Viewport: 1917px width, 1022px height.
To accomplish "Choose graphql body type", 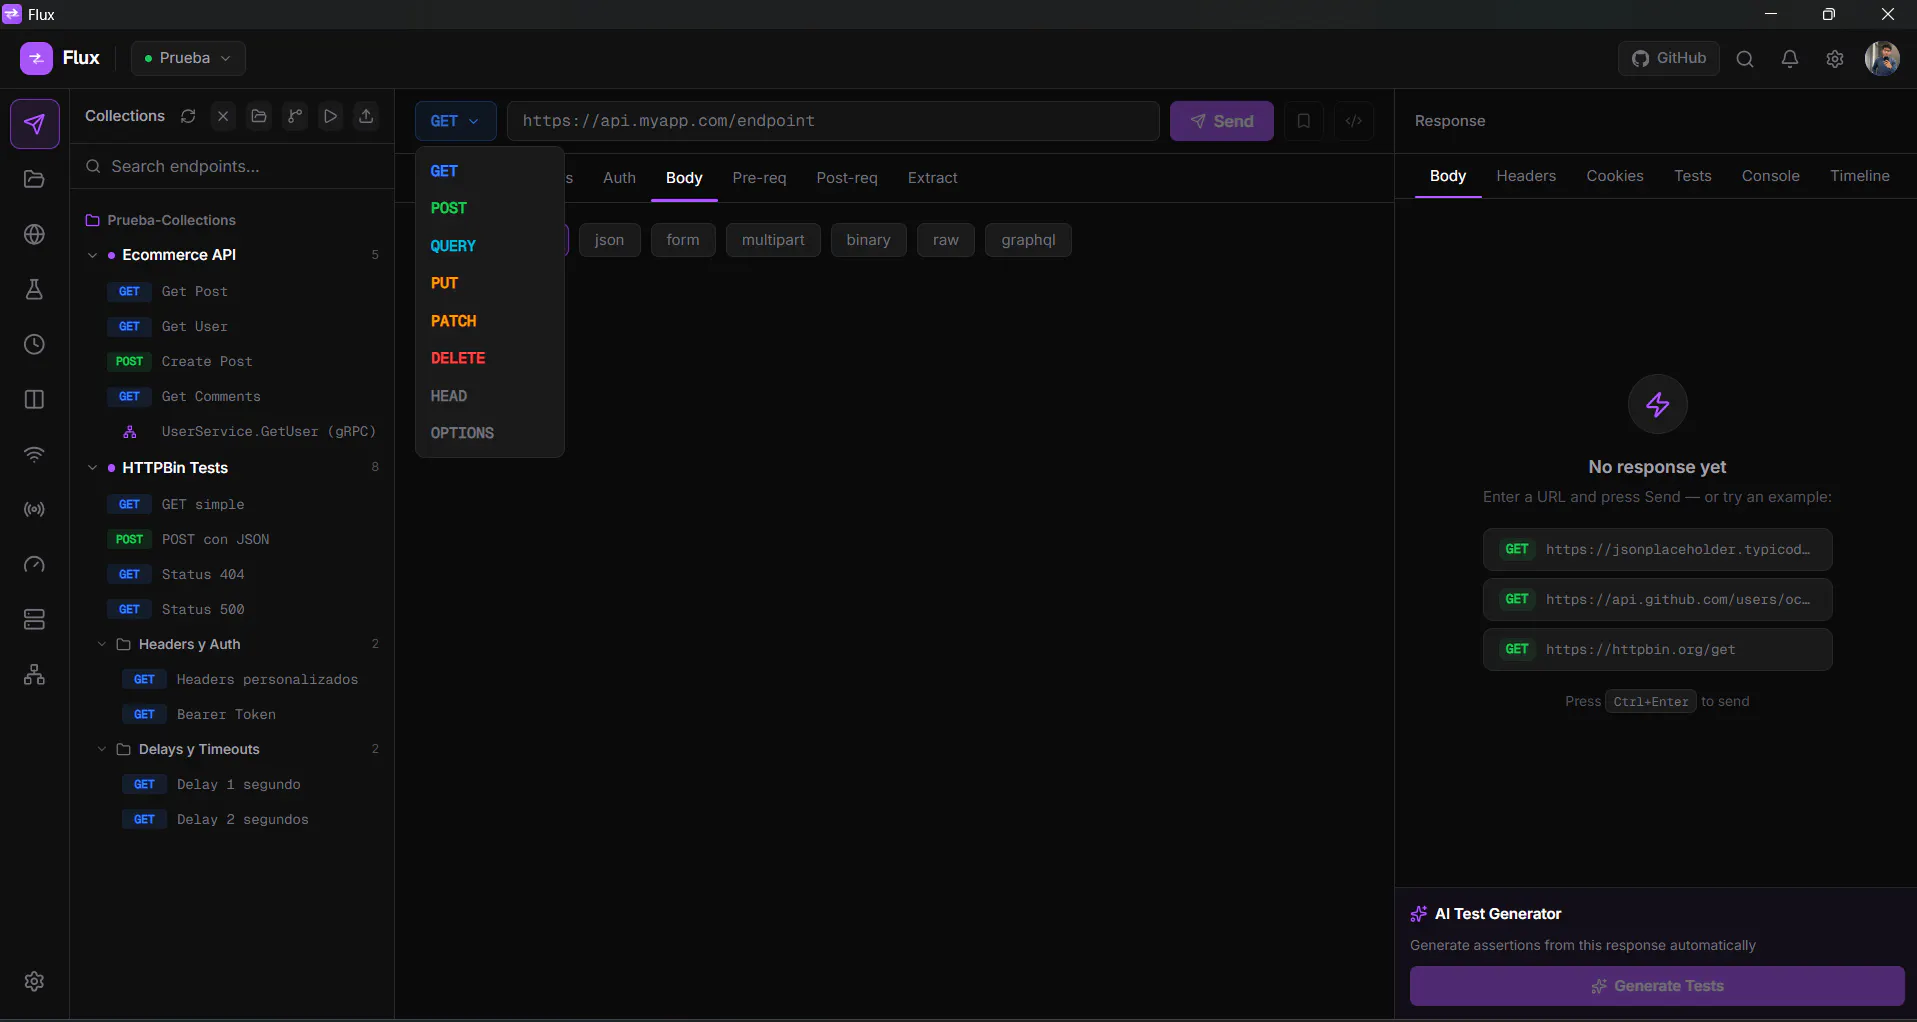I will coord(1028,240).
